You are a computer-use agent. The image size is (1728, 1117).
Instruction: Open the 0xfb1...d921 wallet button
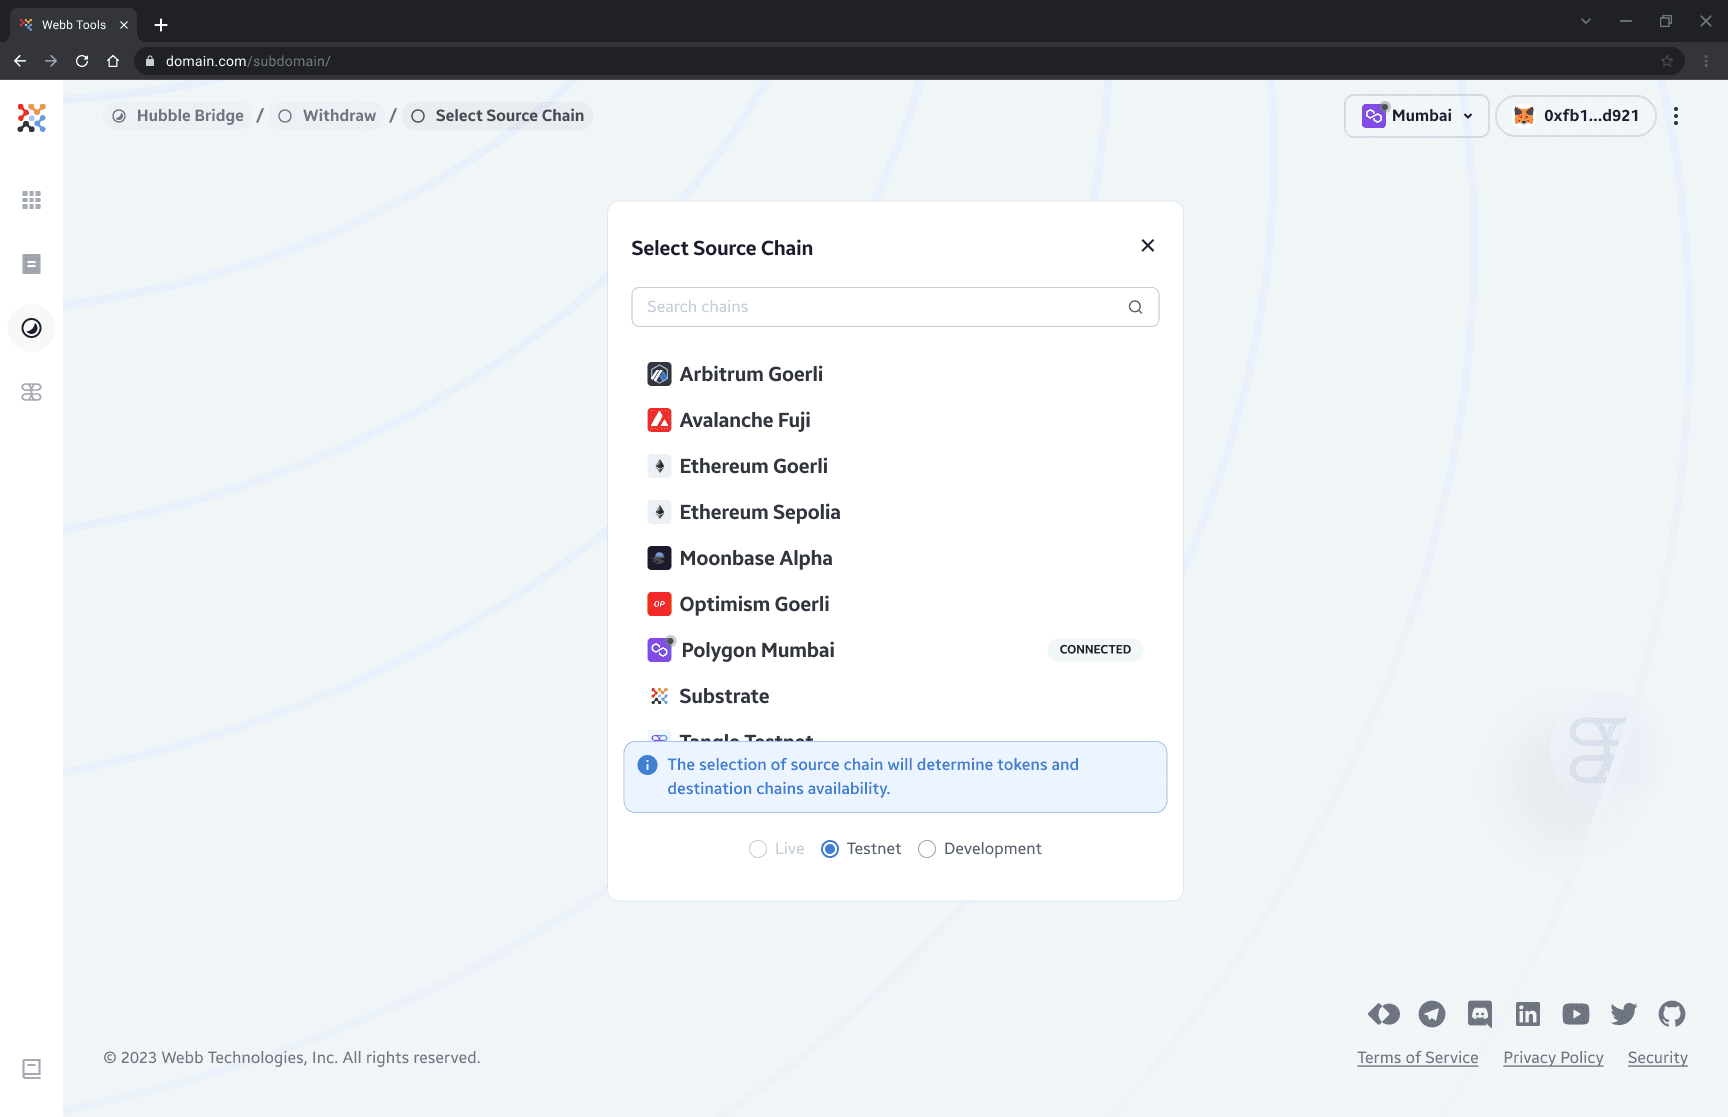pos(1576,116)
